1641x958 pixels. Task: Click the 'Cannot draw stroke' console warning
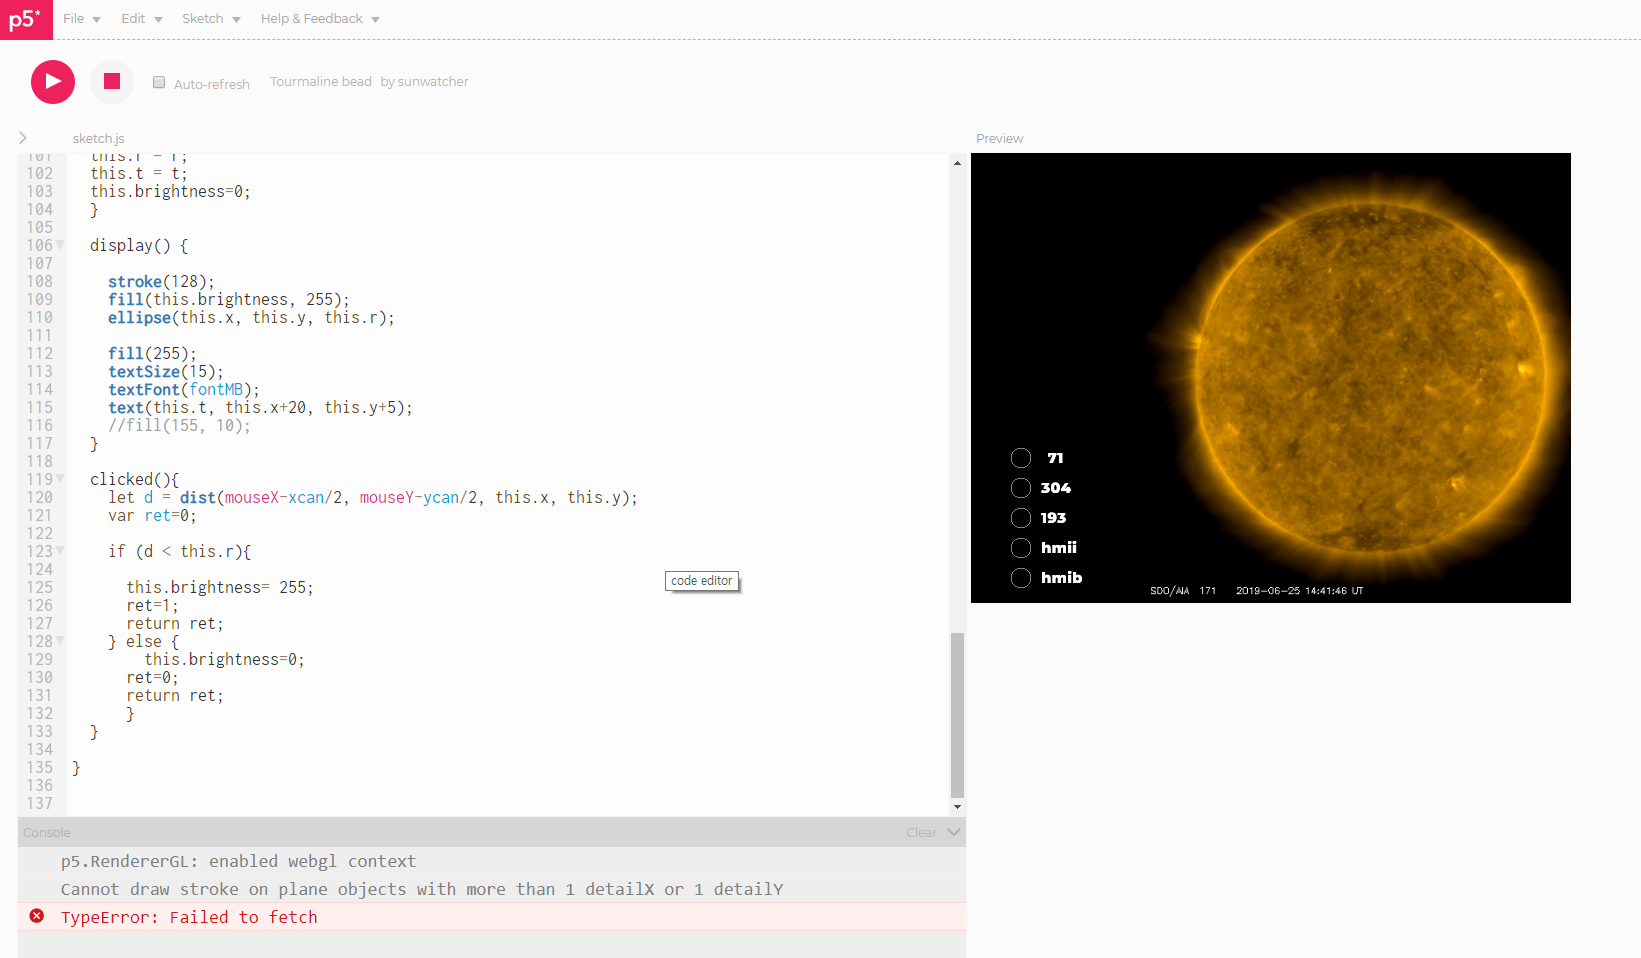pos(422,889)
